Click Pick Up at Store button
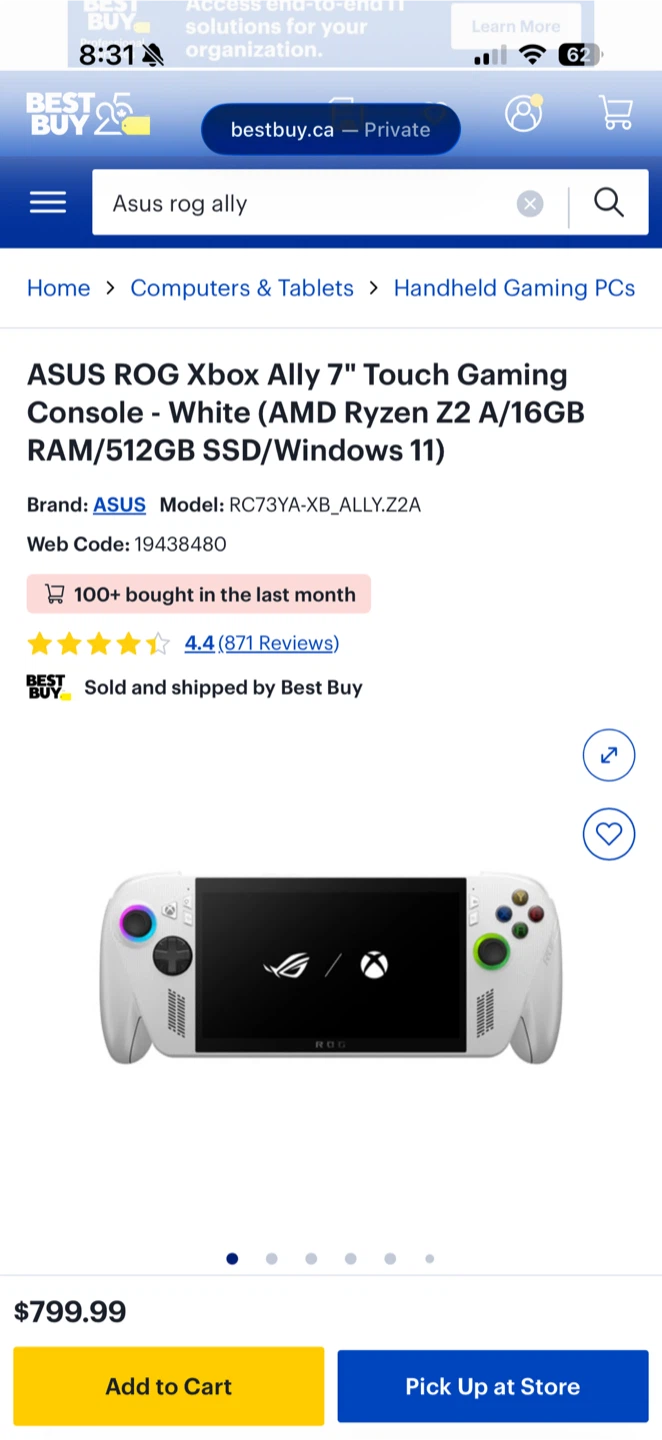662x1440 pixels. click(493, 1386)
